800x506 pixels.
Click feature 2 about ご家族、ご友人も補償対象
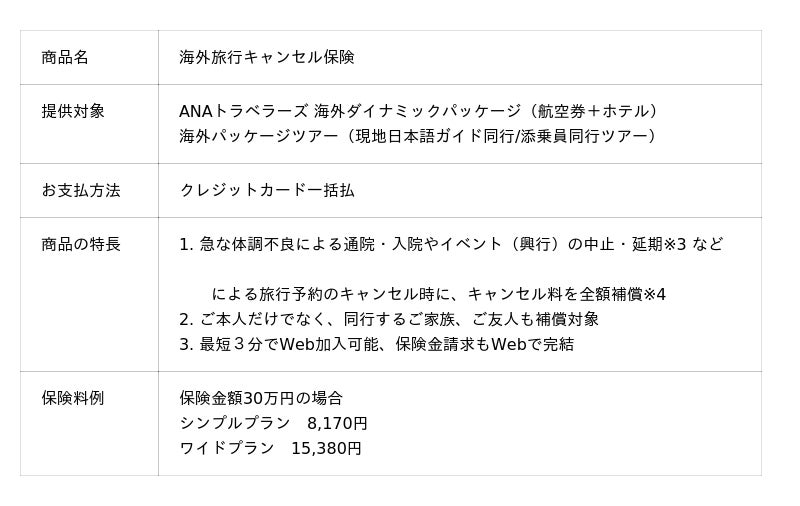pyautogui.click(x=389, y=319)
